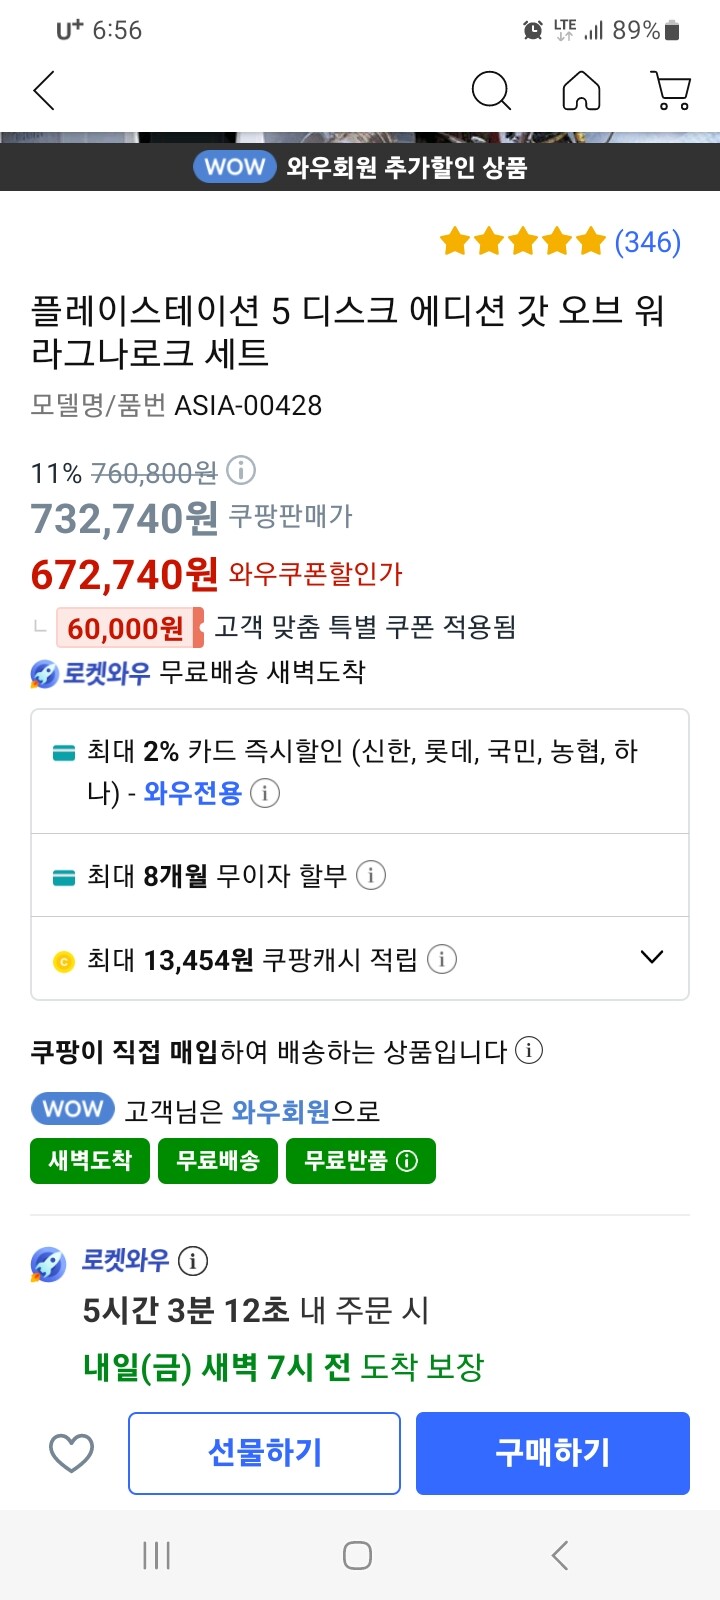Image resolution: width=720 pixels, height=1600 pixels.
Task: Tap 구매하기 to purchase
Action: point(552,1453)
